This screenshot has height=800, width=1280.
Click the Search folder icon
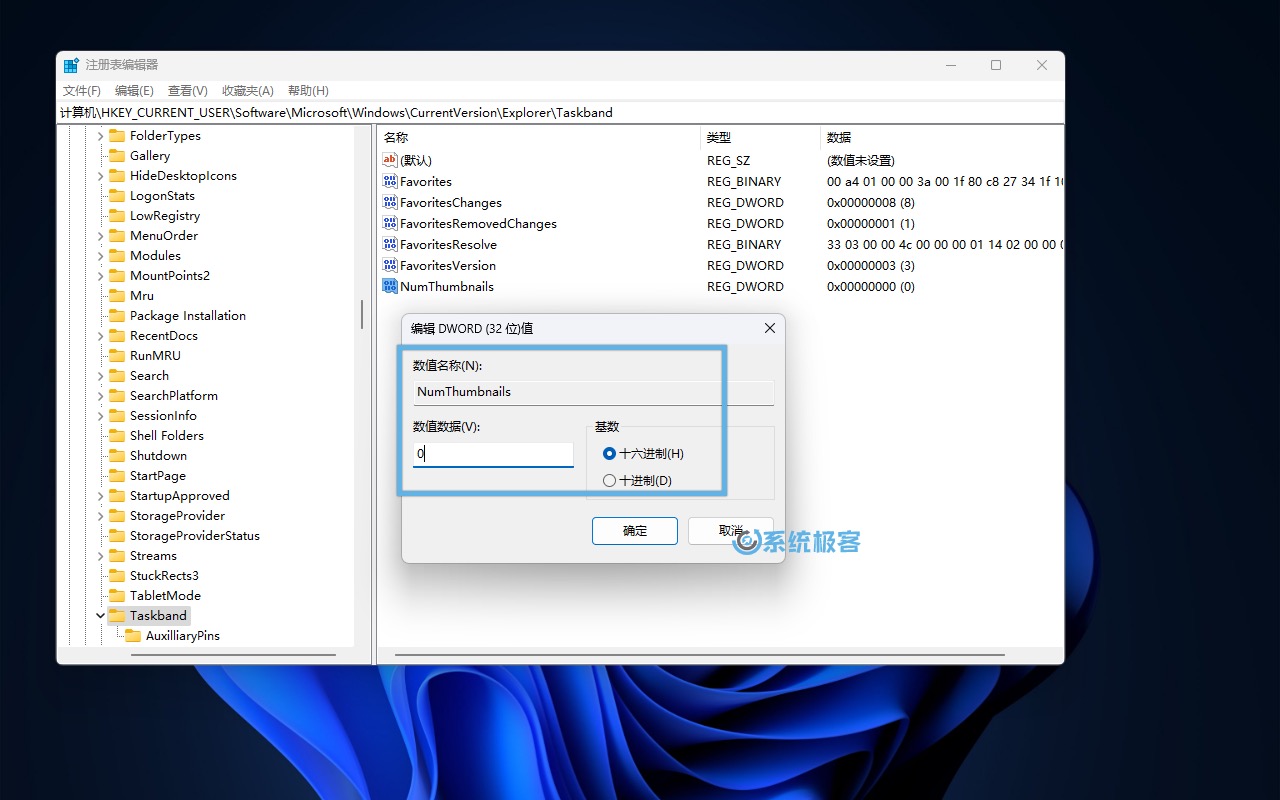click(x=117, y=376)
